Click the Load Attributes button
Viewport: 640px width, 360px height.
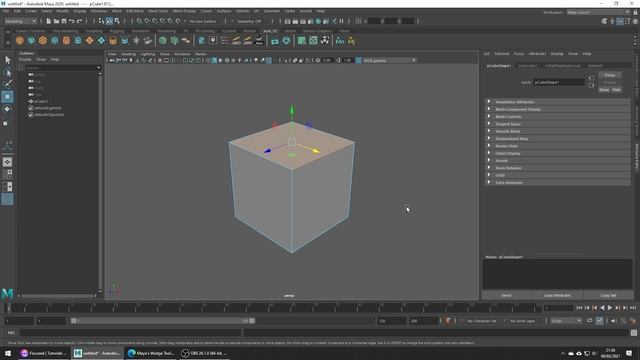pyautogui.click(x=557, y=295)
